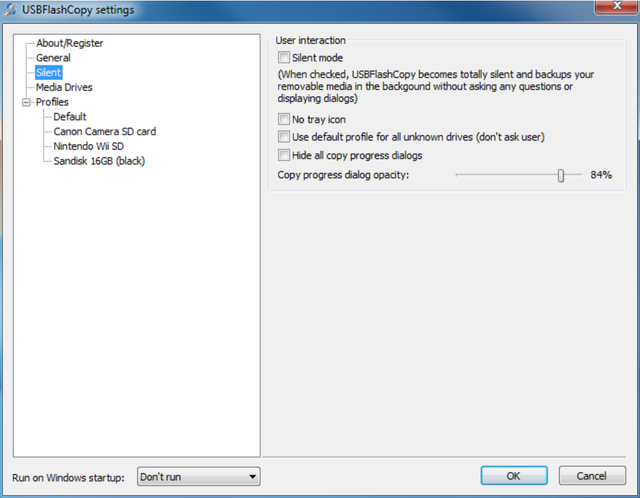Screen dimensions: 640x498
Task: Click the 84% opacity value text
Action: pyautogui.click(x=601, y=175)
